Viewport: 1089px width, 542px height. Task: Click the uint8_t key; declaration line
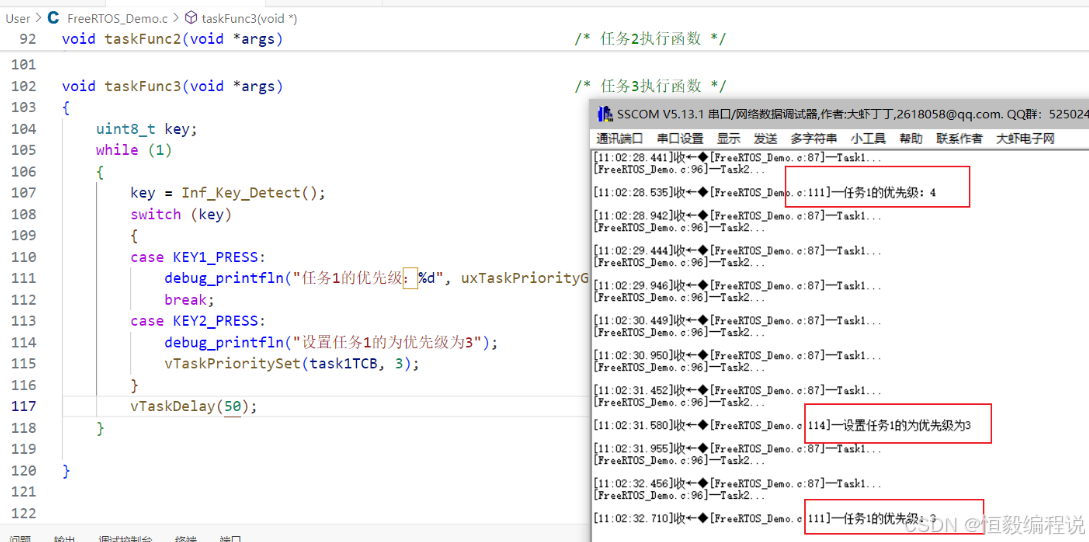click(x=147, y=129)
